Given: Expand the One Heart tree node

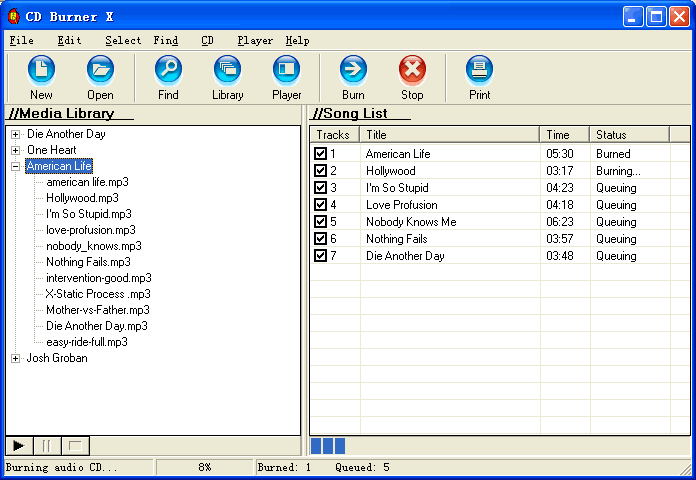Looking at the screenshot, I should 16,150.
